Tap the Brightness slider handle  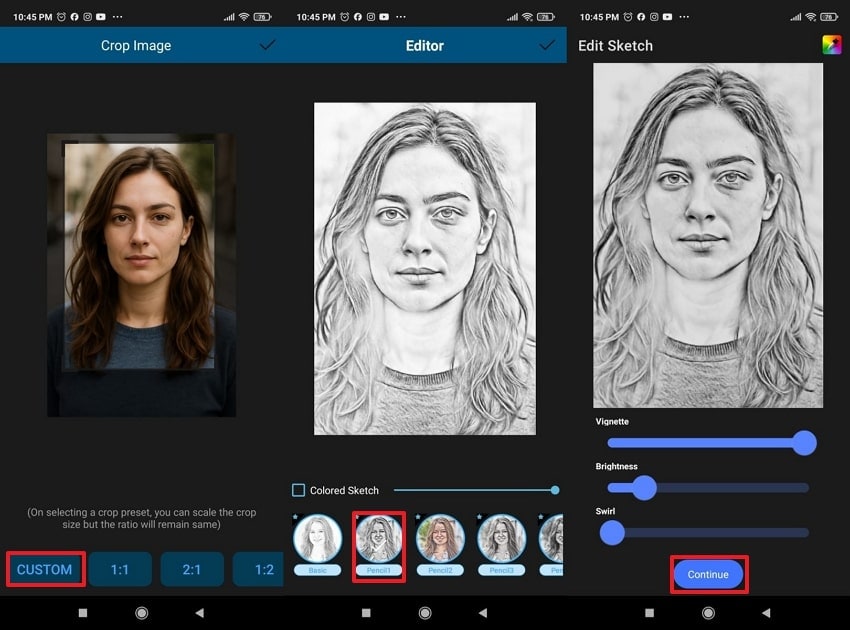[x=646, y=488]
